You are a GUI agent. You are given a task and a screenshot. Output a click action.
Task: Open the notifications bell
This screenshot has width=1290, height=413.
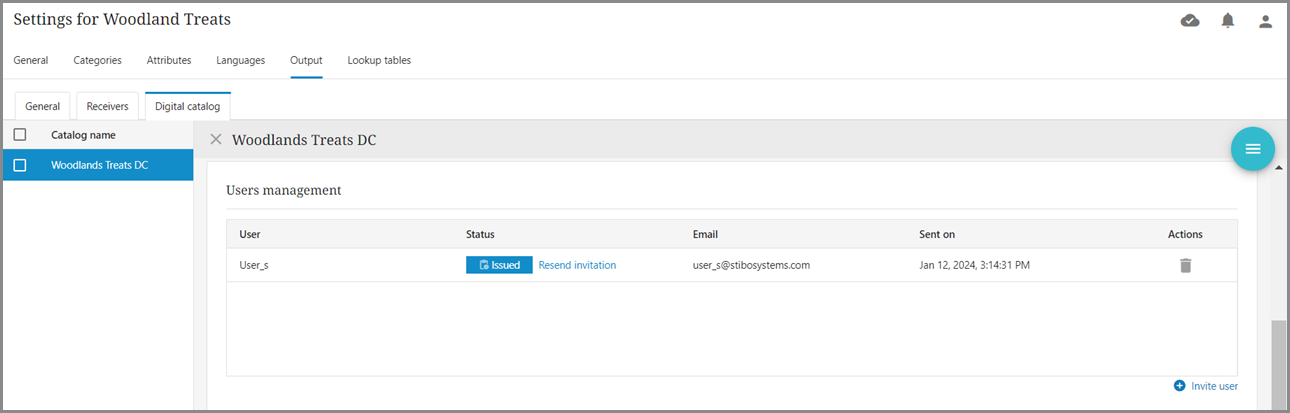(1228, 20)
